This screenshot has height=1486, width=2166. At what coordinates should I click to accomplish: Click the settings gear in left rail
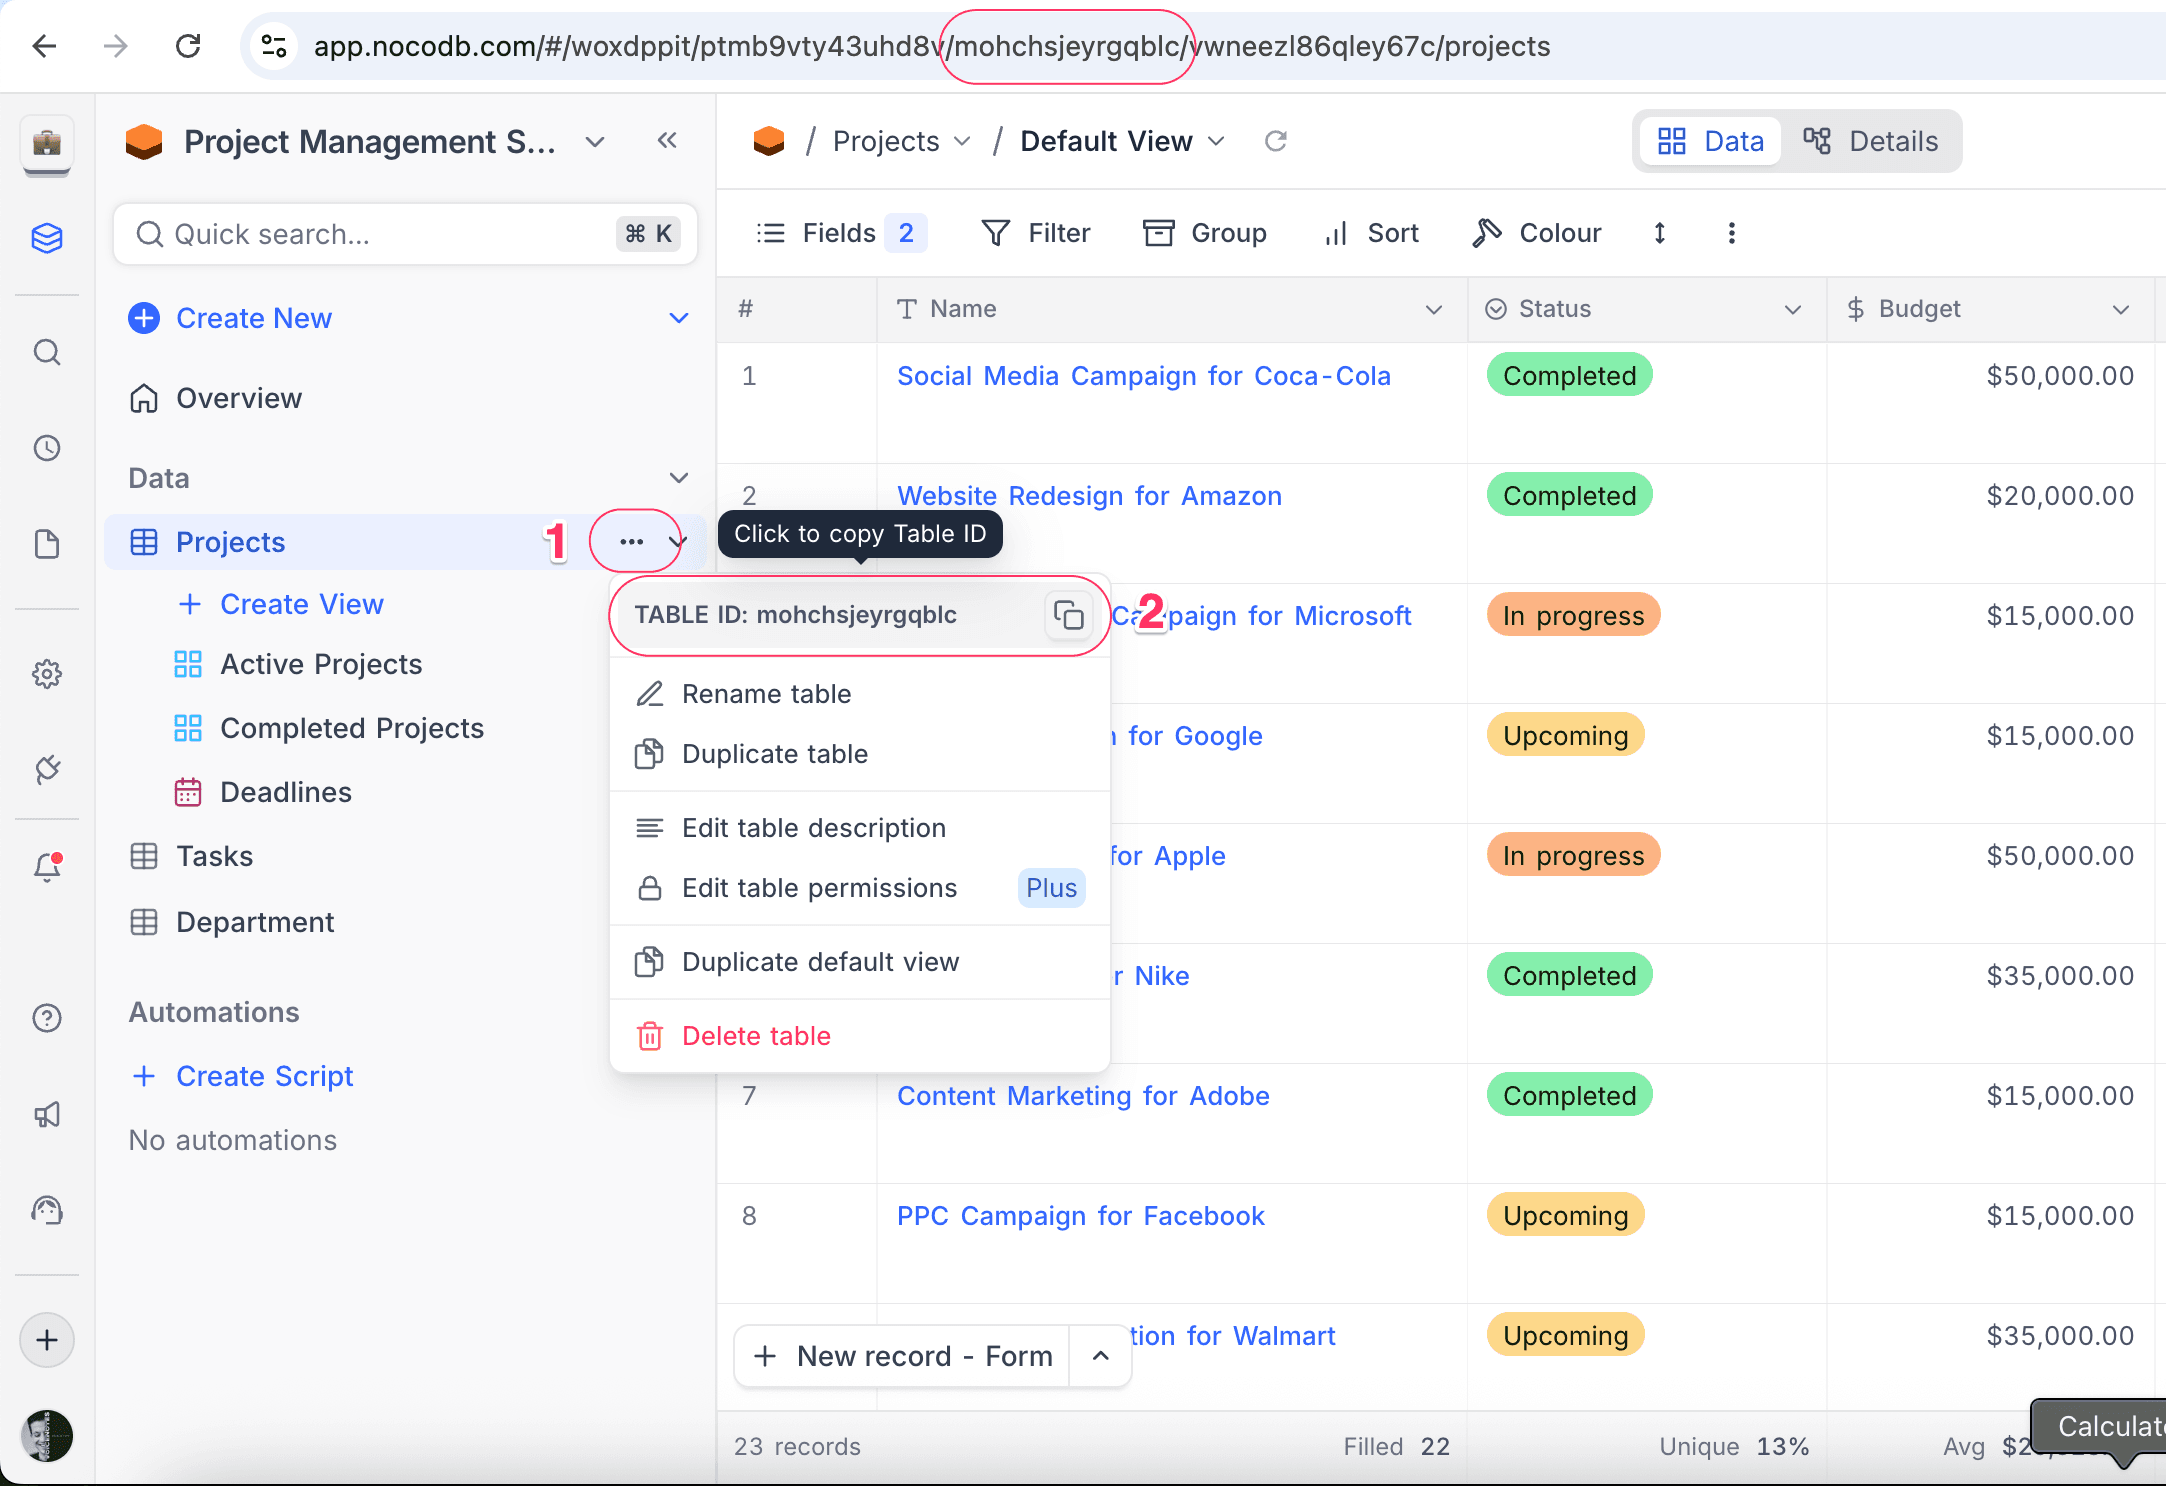click(x=47, y=674)
